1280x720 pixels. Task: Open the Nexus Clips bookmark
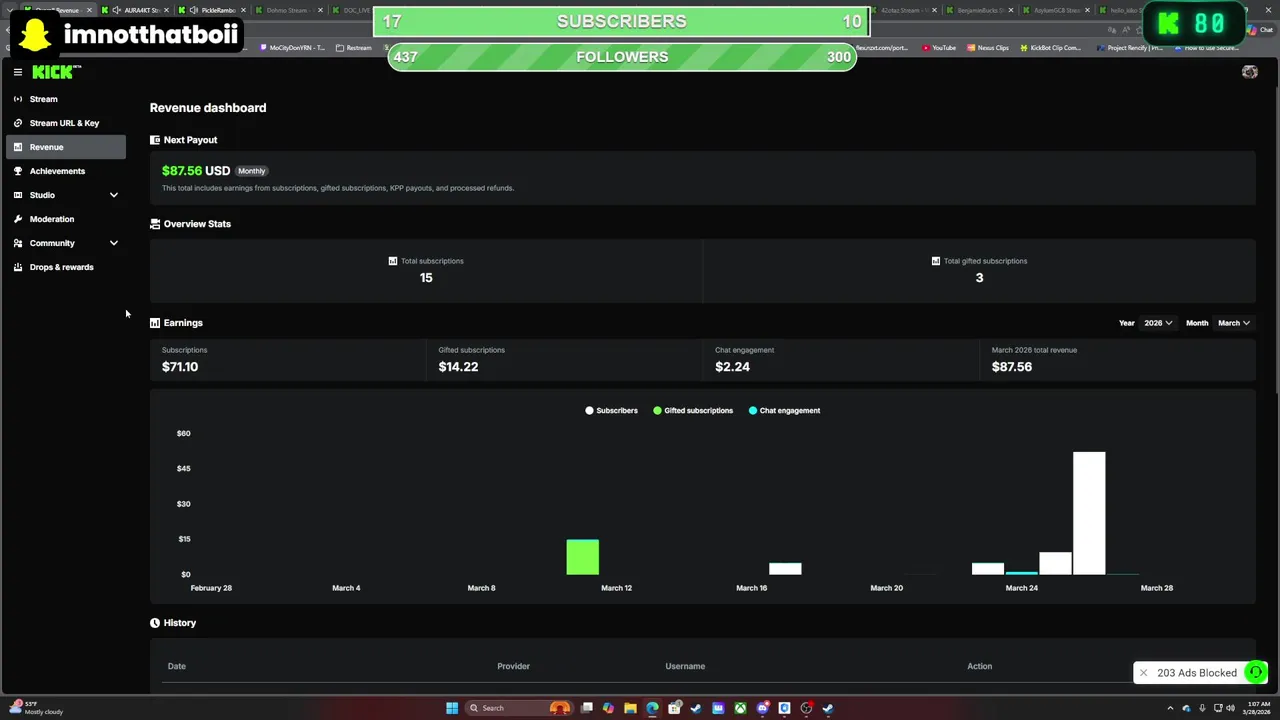point(988,48)
